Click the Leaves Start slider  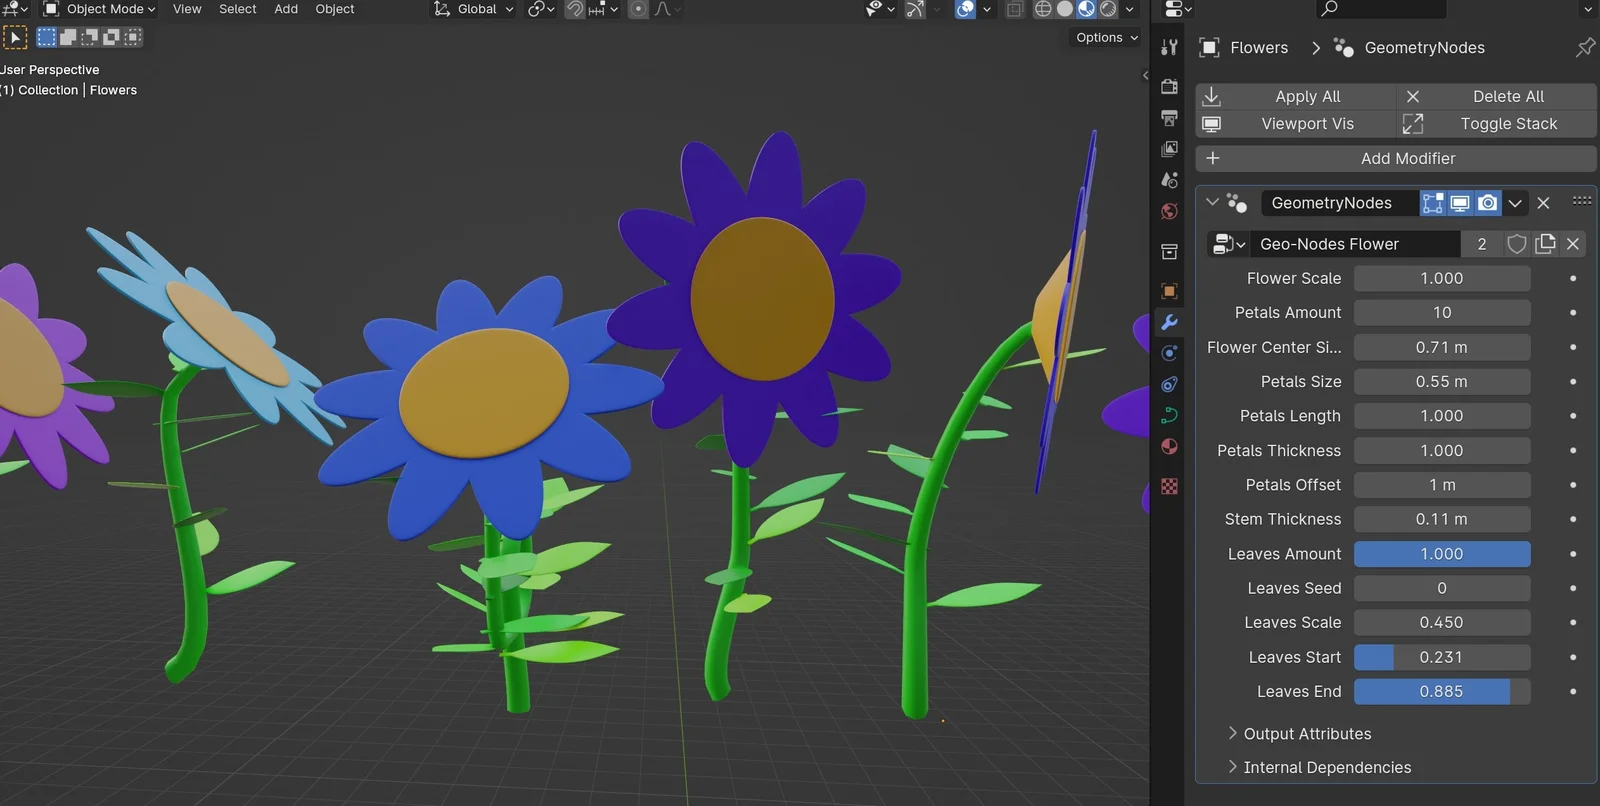pyautogui.click(x=1442, y=657)
